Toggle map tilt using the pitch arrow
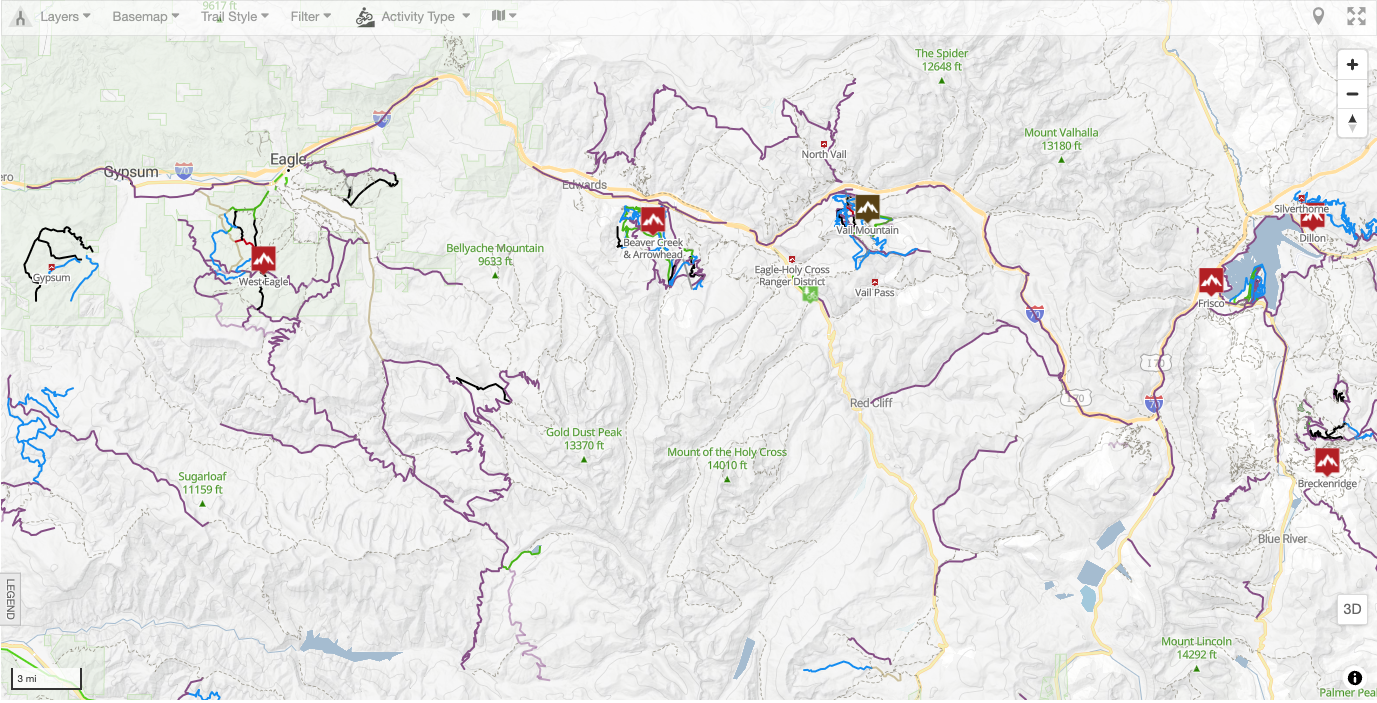Viewport: 1377px width, 703px height. tap(1351, 122)
